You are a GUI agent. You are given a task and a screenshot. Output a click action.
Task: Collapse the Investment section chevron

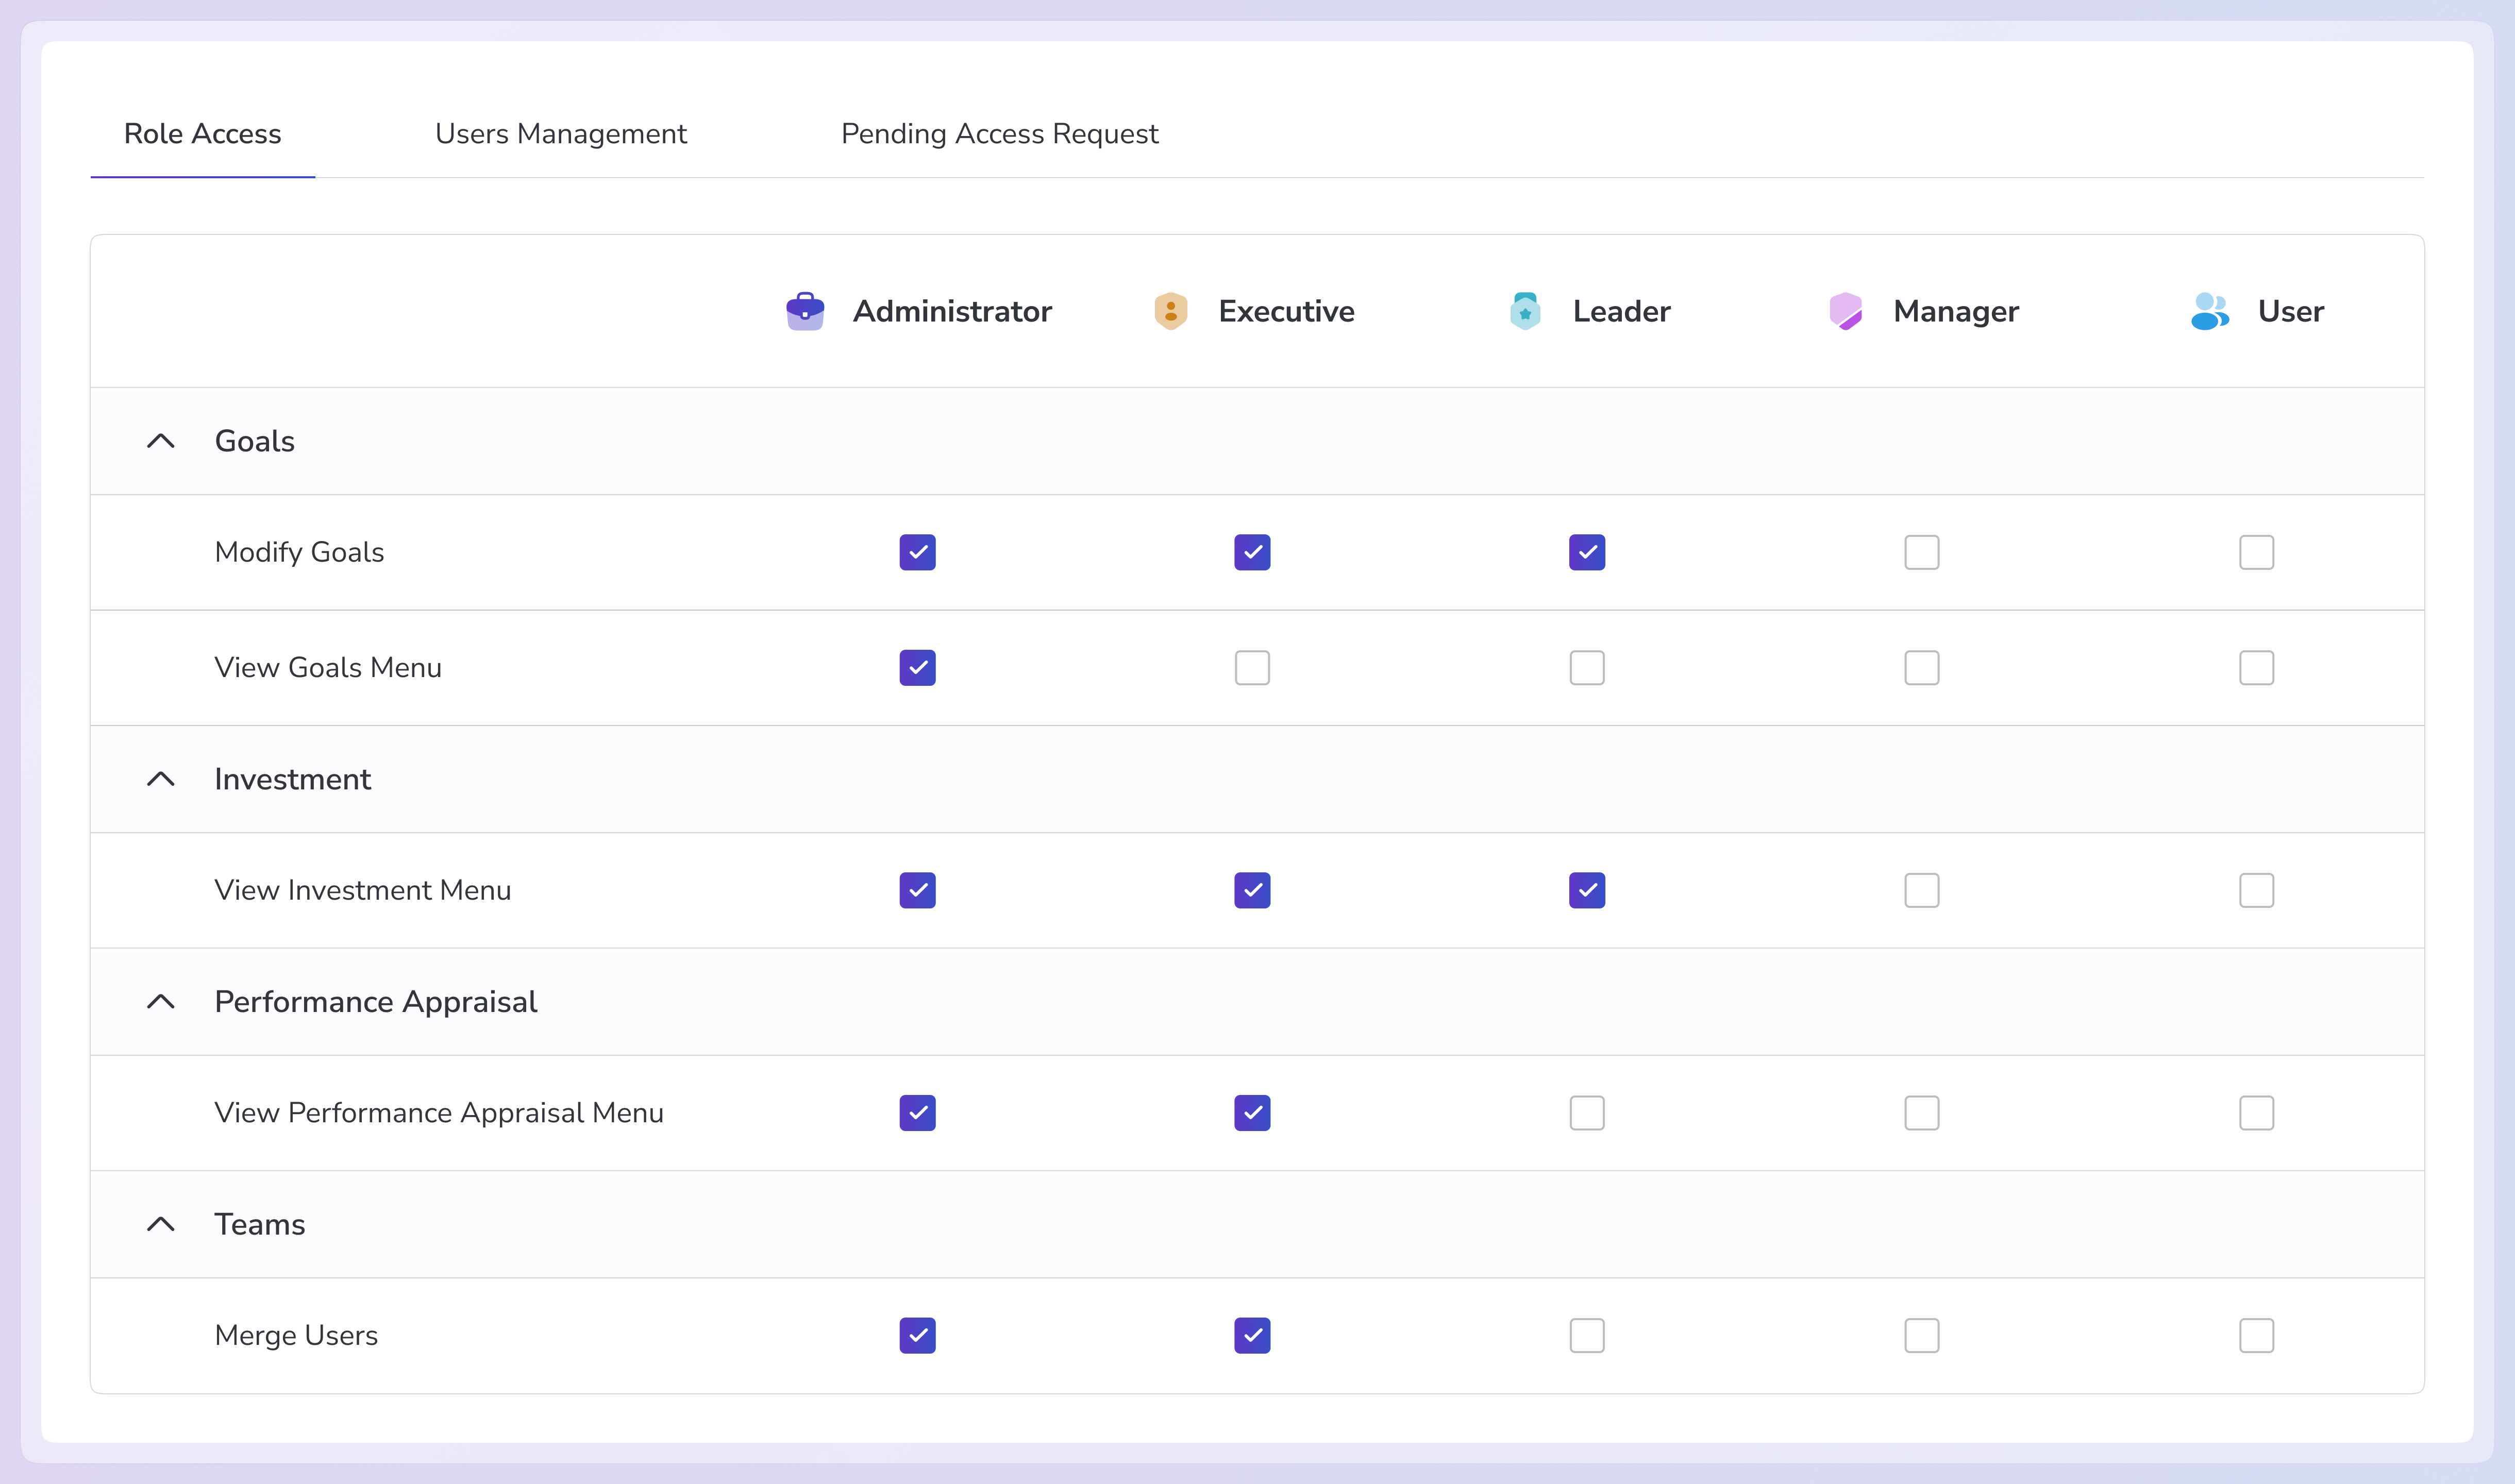(161, 779)
